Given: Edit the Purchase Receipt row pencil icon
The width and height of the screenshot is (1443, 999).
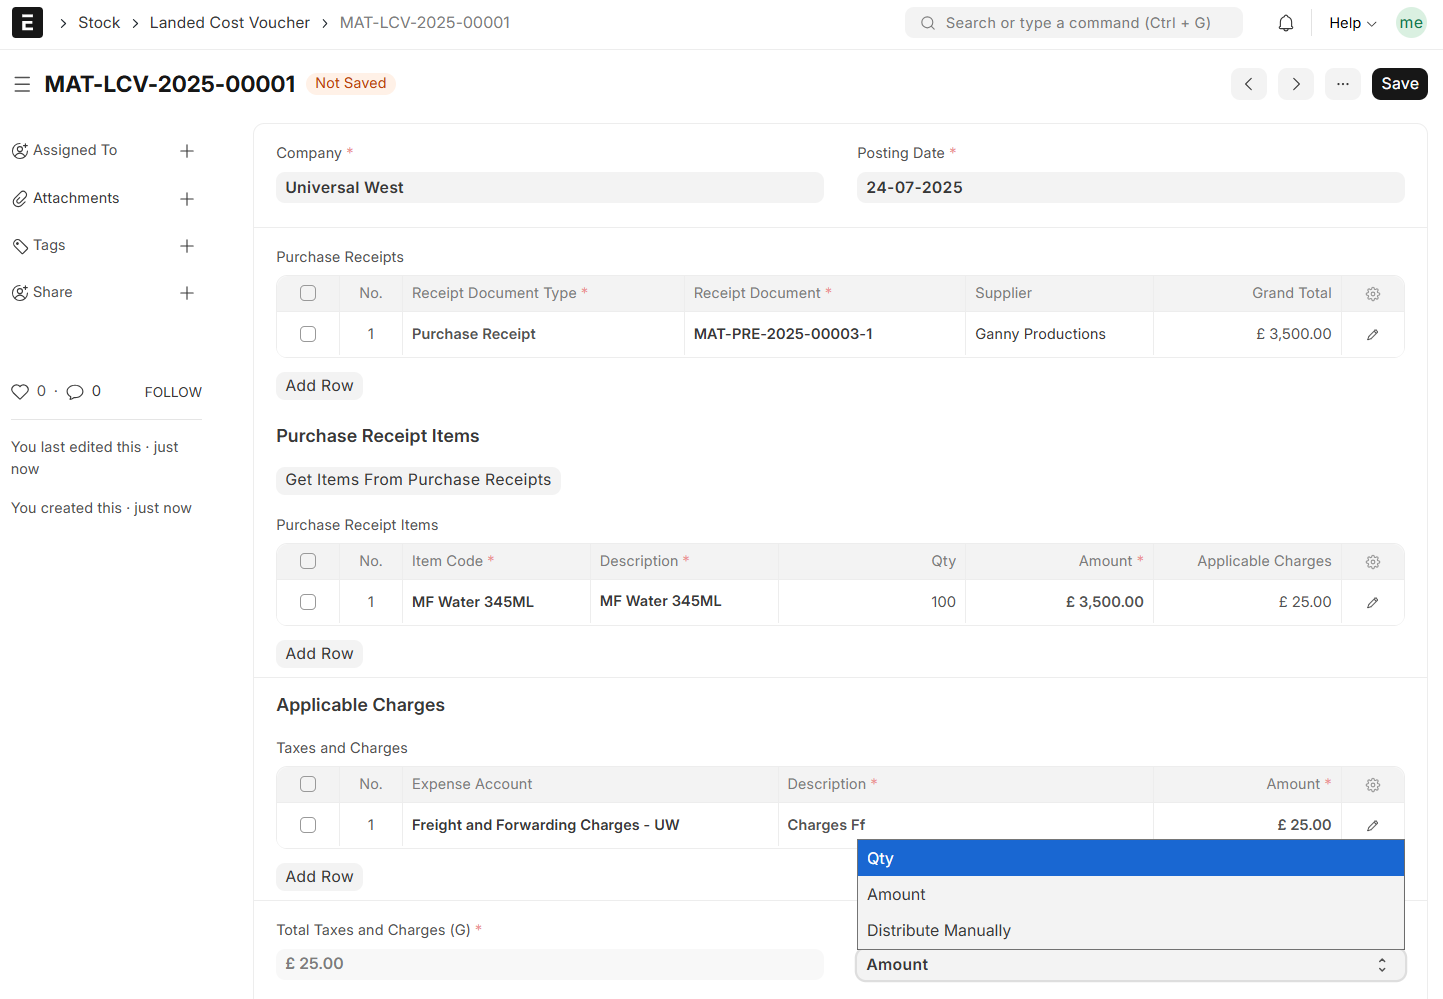Looking at the screenshot, I should [x=1372, y=335].
